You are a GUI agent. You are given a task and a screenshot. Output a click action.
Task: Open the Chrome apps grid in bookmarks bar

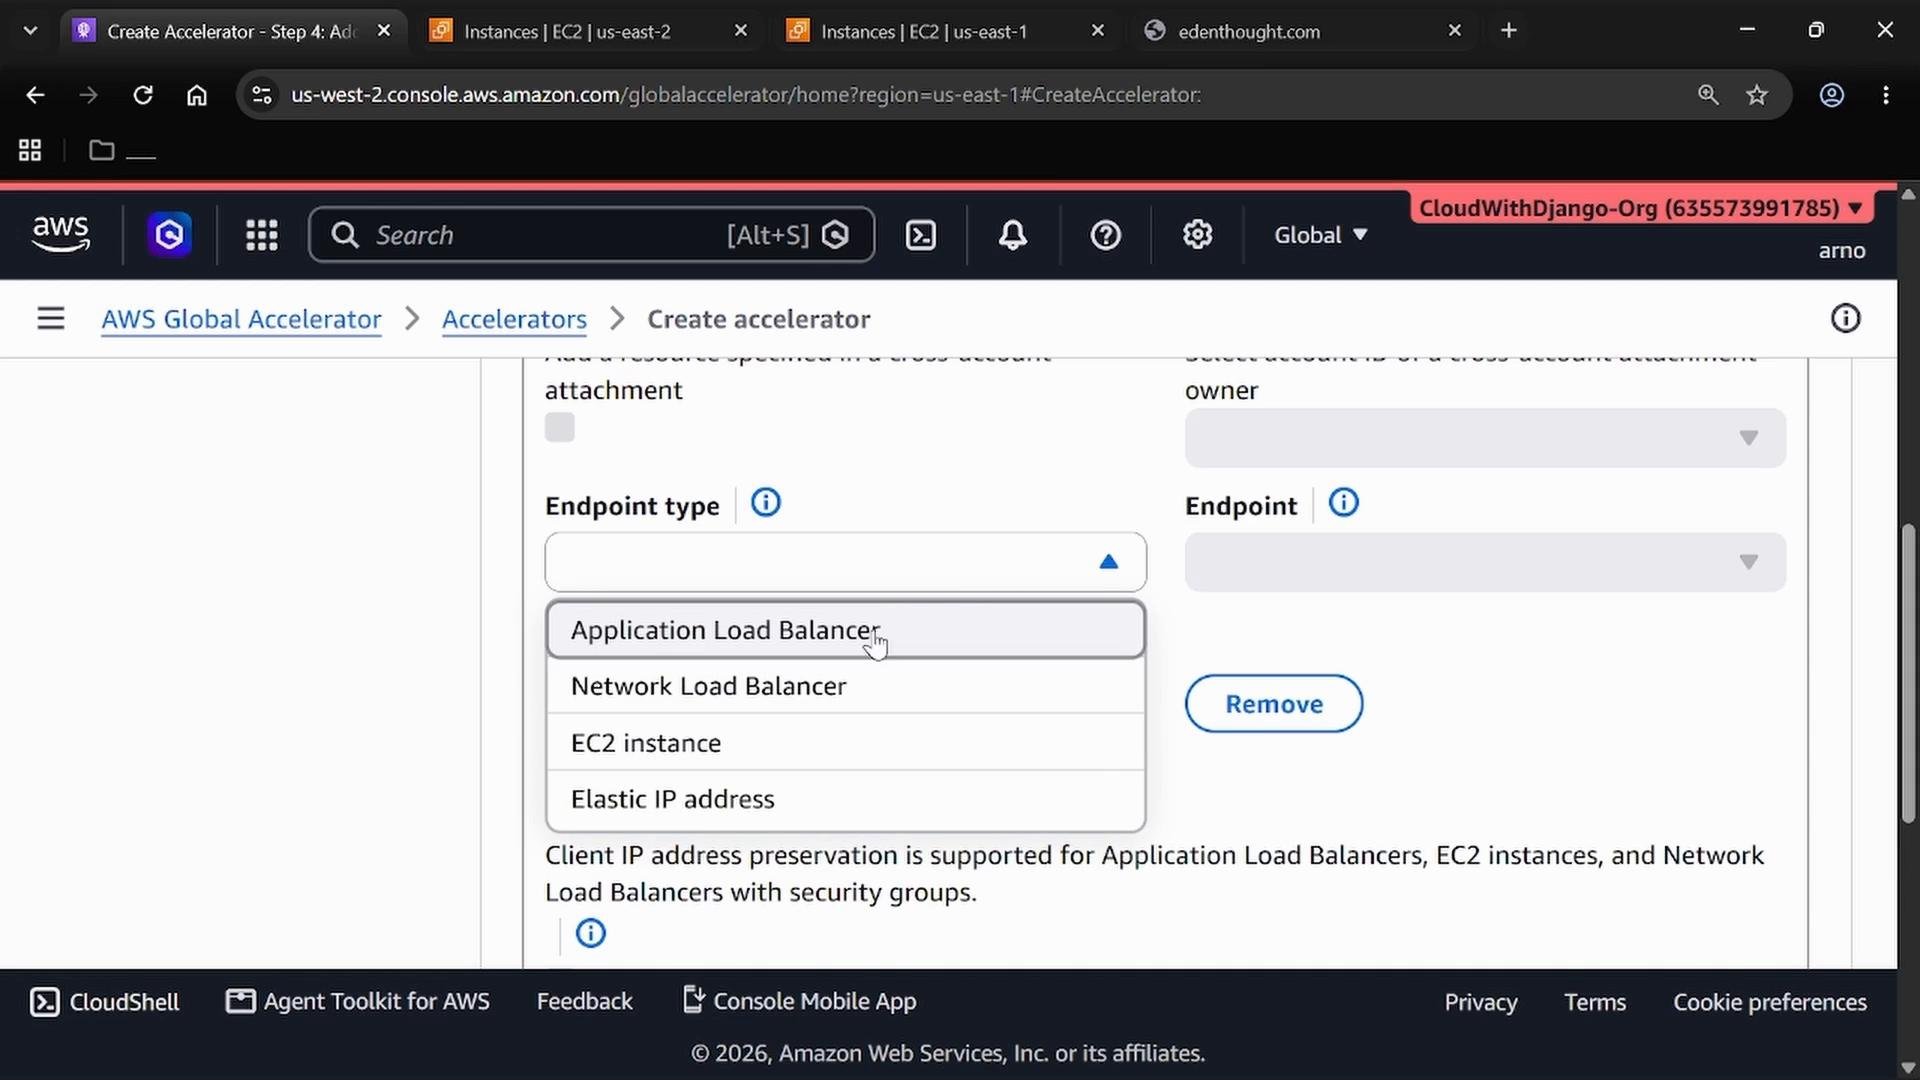click(30, 150)
